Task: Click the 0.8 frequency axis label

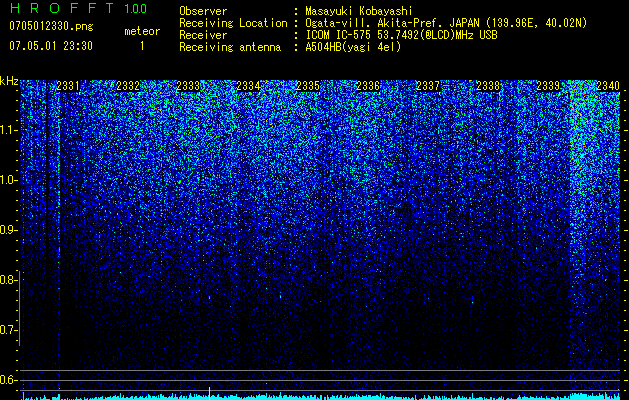Action: click(7, 280)
